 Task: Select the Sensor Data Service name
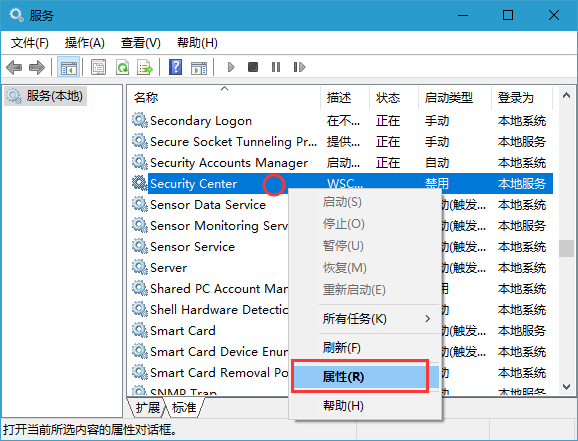tap(208, 205)
